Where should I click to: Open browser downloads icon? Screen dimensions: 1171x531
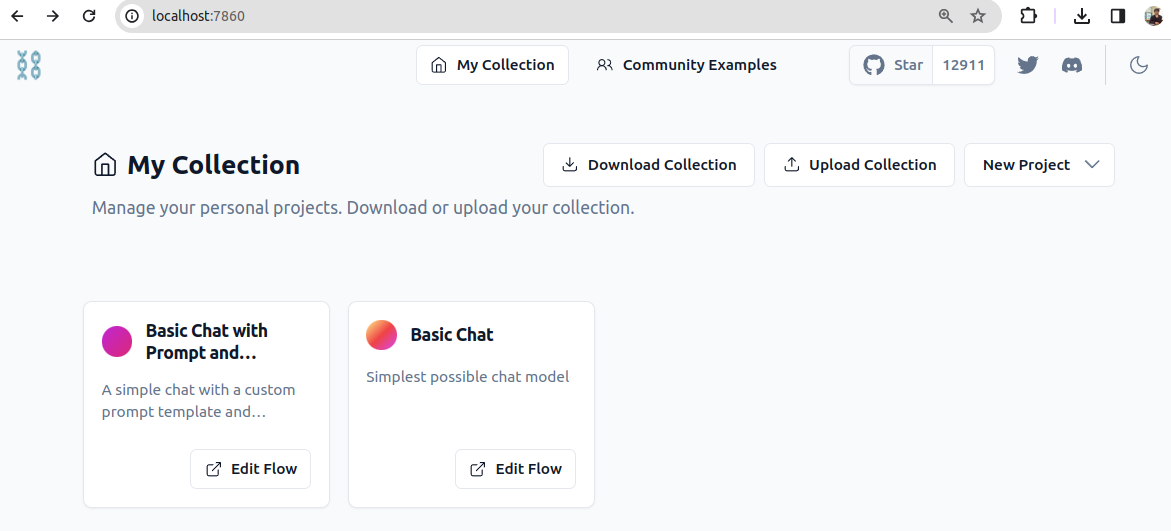point(1081,16)
